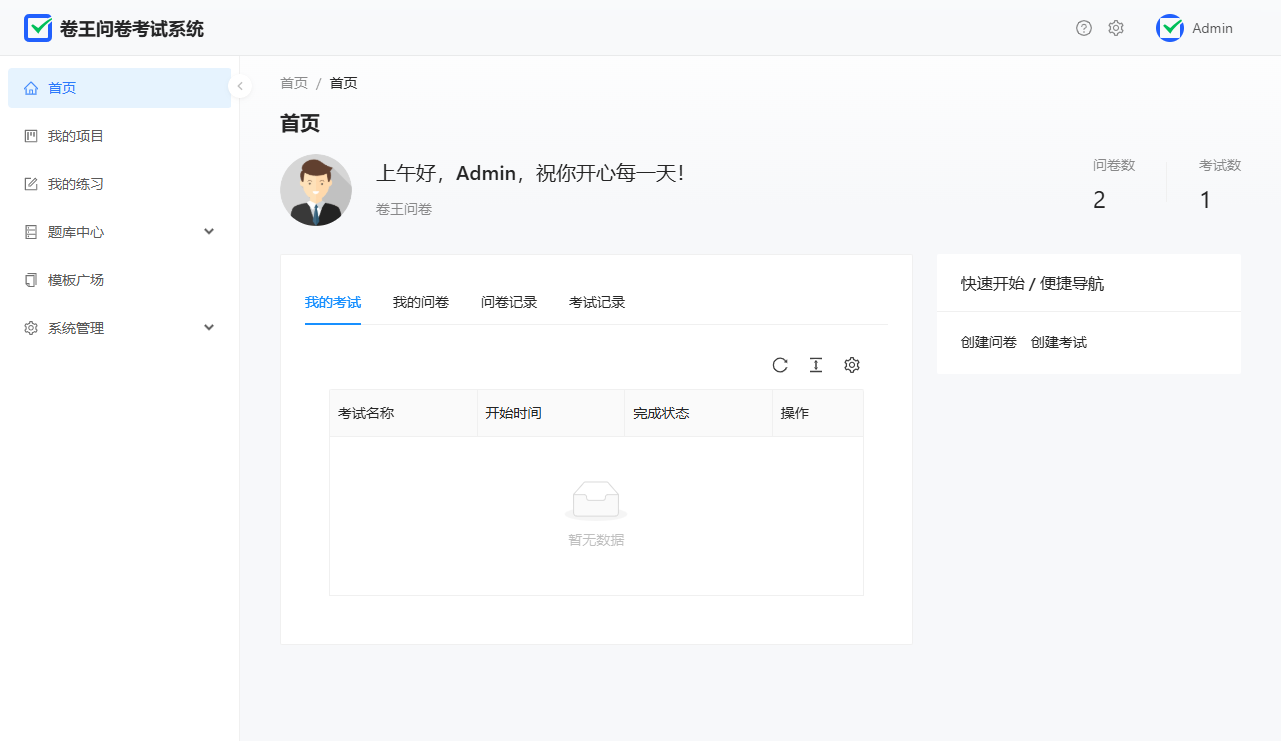Open Admin user dropdown menu
1281x741 pixels.
click(1195, 28)
